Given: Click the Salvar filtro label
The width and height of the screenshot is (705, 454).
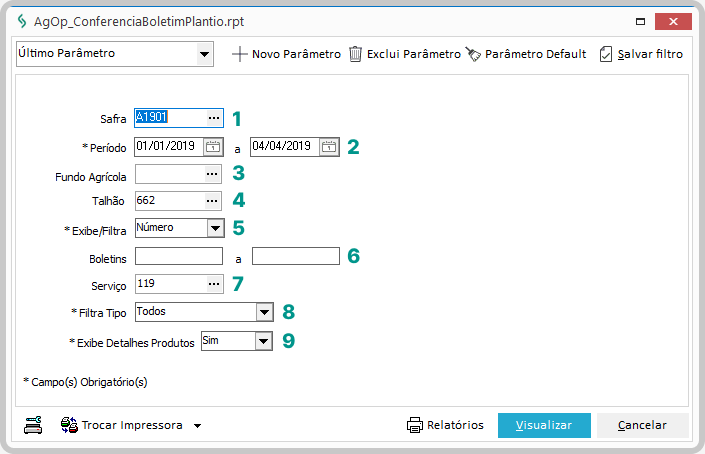Looking at the screenshot, I should click(650, 54).
